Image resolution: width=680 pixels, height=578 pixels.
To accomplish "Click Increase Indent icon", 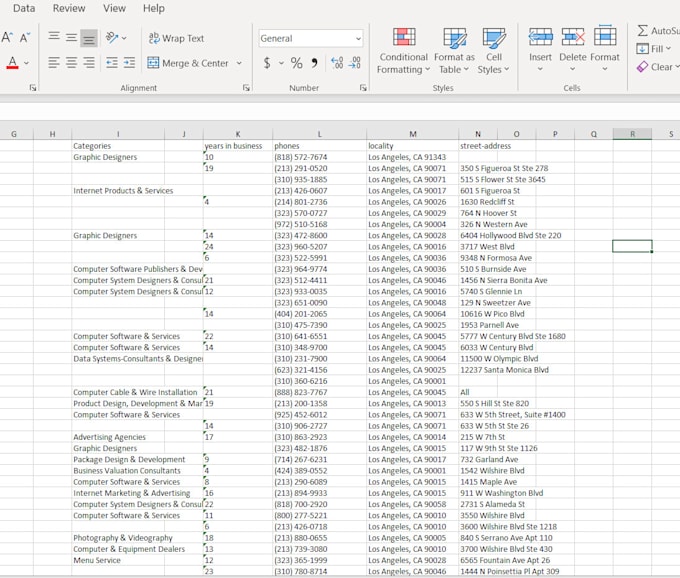I will click(129, 63).
